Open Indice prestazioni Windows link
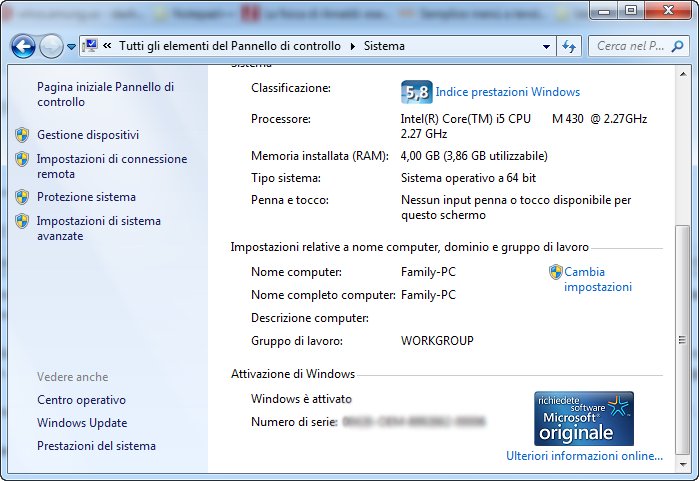The width and height of the screenshot is (699, 481). click(508, 92)
